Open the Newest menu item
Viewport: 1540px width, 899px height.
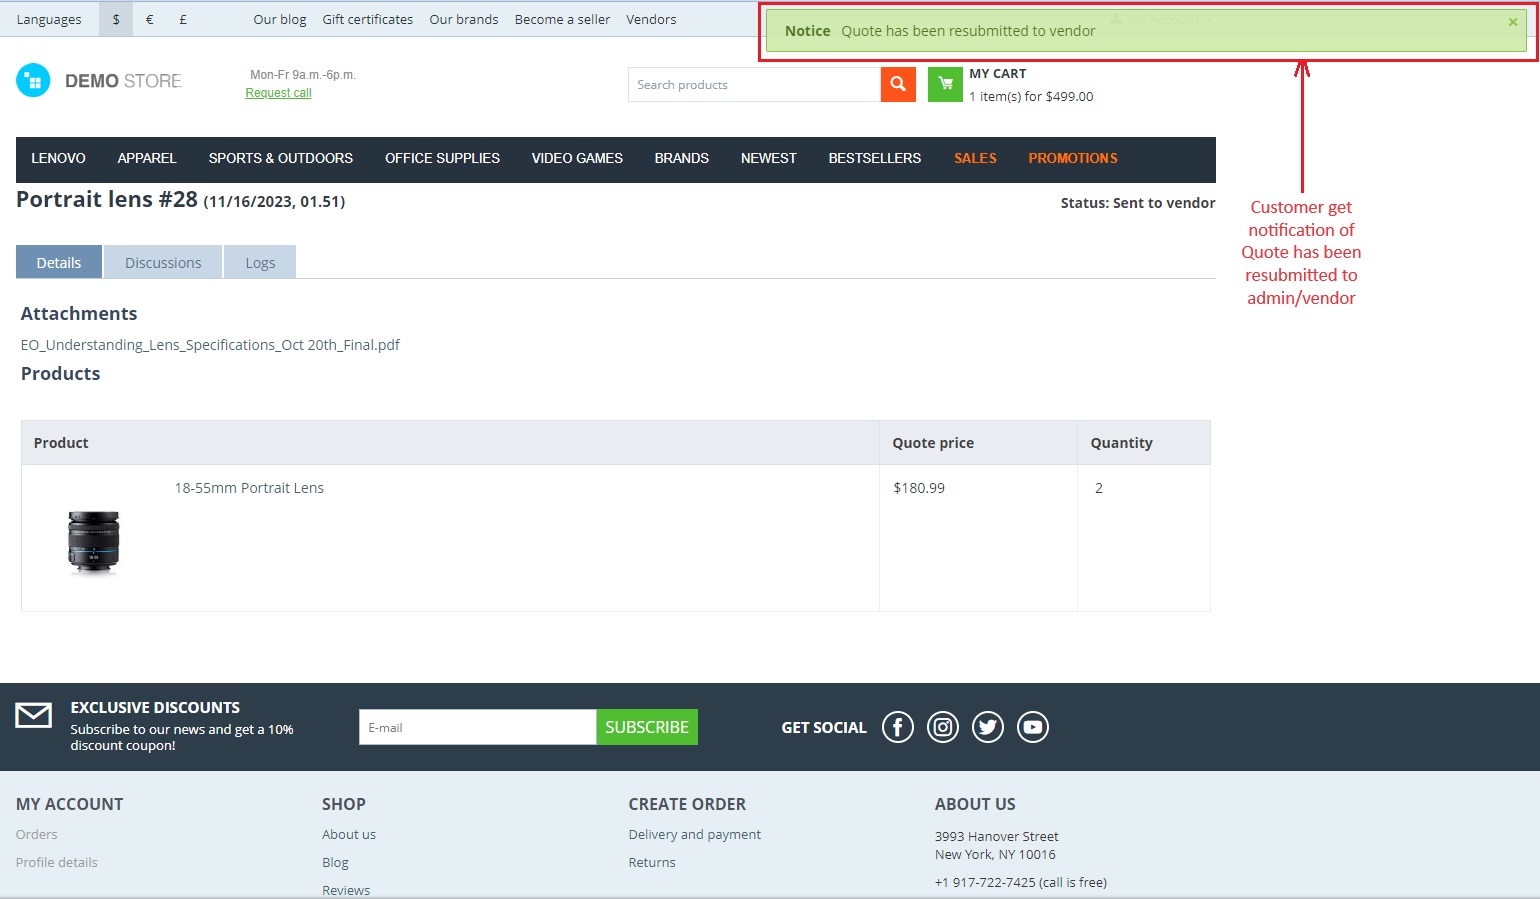tap(769, 158)
